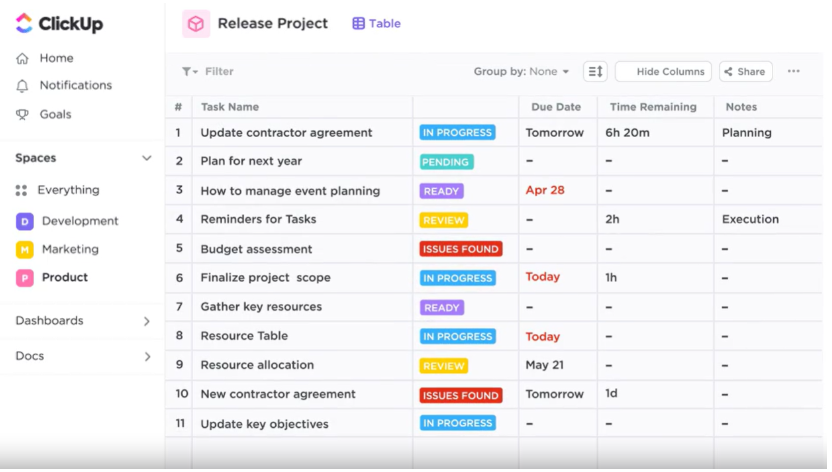Switch to the Table view tab

pos(377,23)
